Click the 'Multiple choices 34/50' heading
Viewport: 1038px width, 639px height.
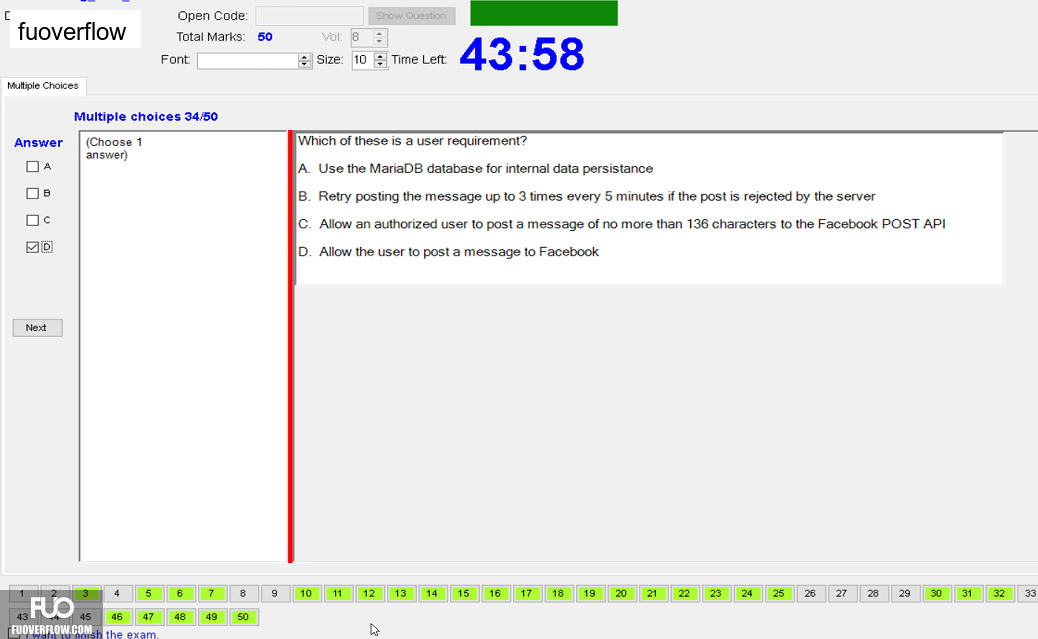click(x=146, y=117)
